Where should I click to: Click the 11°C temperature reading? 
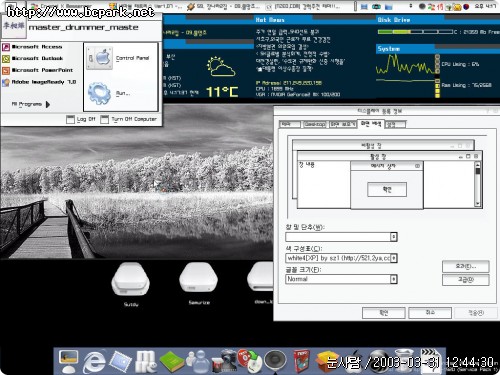[x=222, y=91]
